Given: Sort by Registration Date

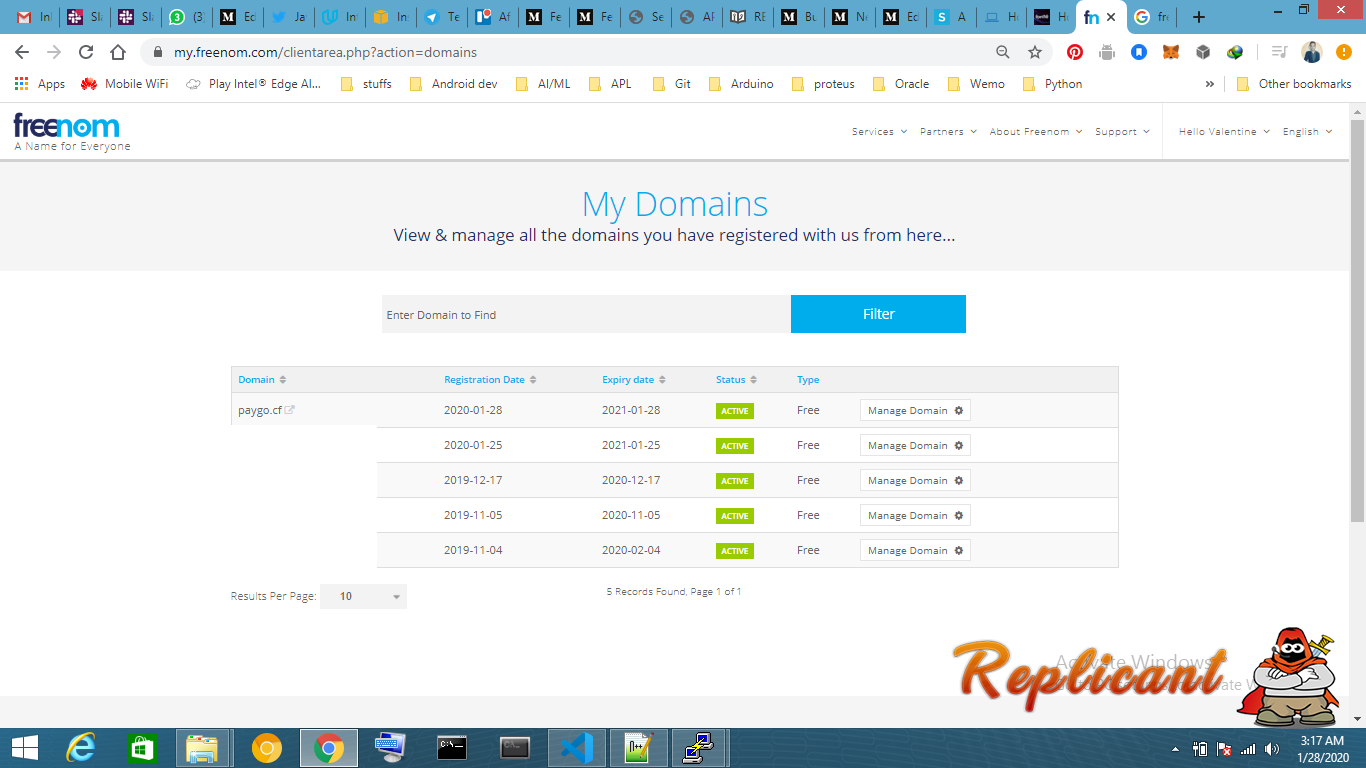Looking at the screenshot, I should 490,380.
